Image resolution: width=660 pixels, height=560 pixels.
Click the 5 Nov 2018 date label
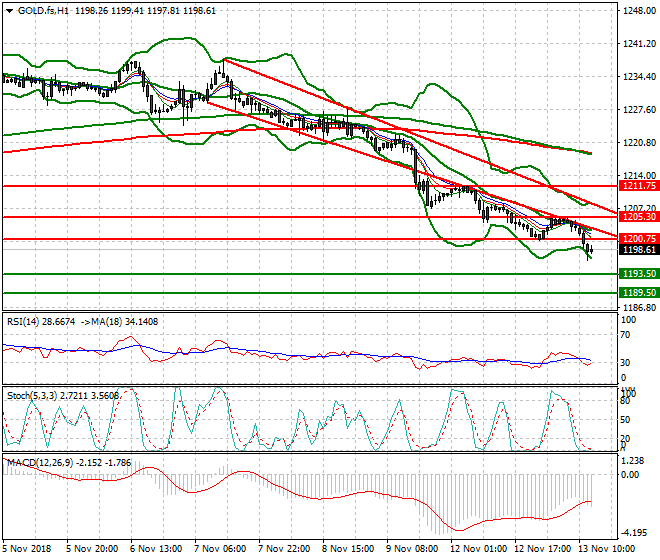point(28,549)
